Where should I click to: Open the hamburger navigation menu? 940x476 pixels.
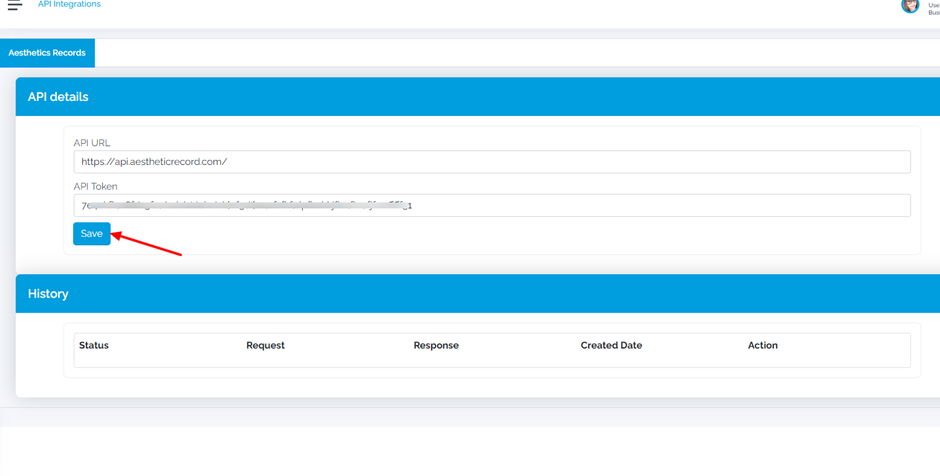[x=15, y=5]
